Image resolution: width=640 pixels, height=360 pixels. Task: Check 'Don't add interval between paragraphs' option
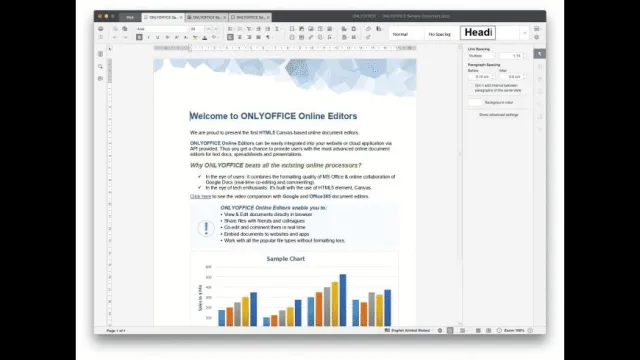(471, 86)
